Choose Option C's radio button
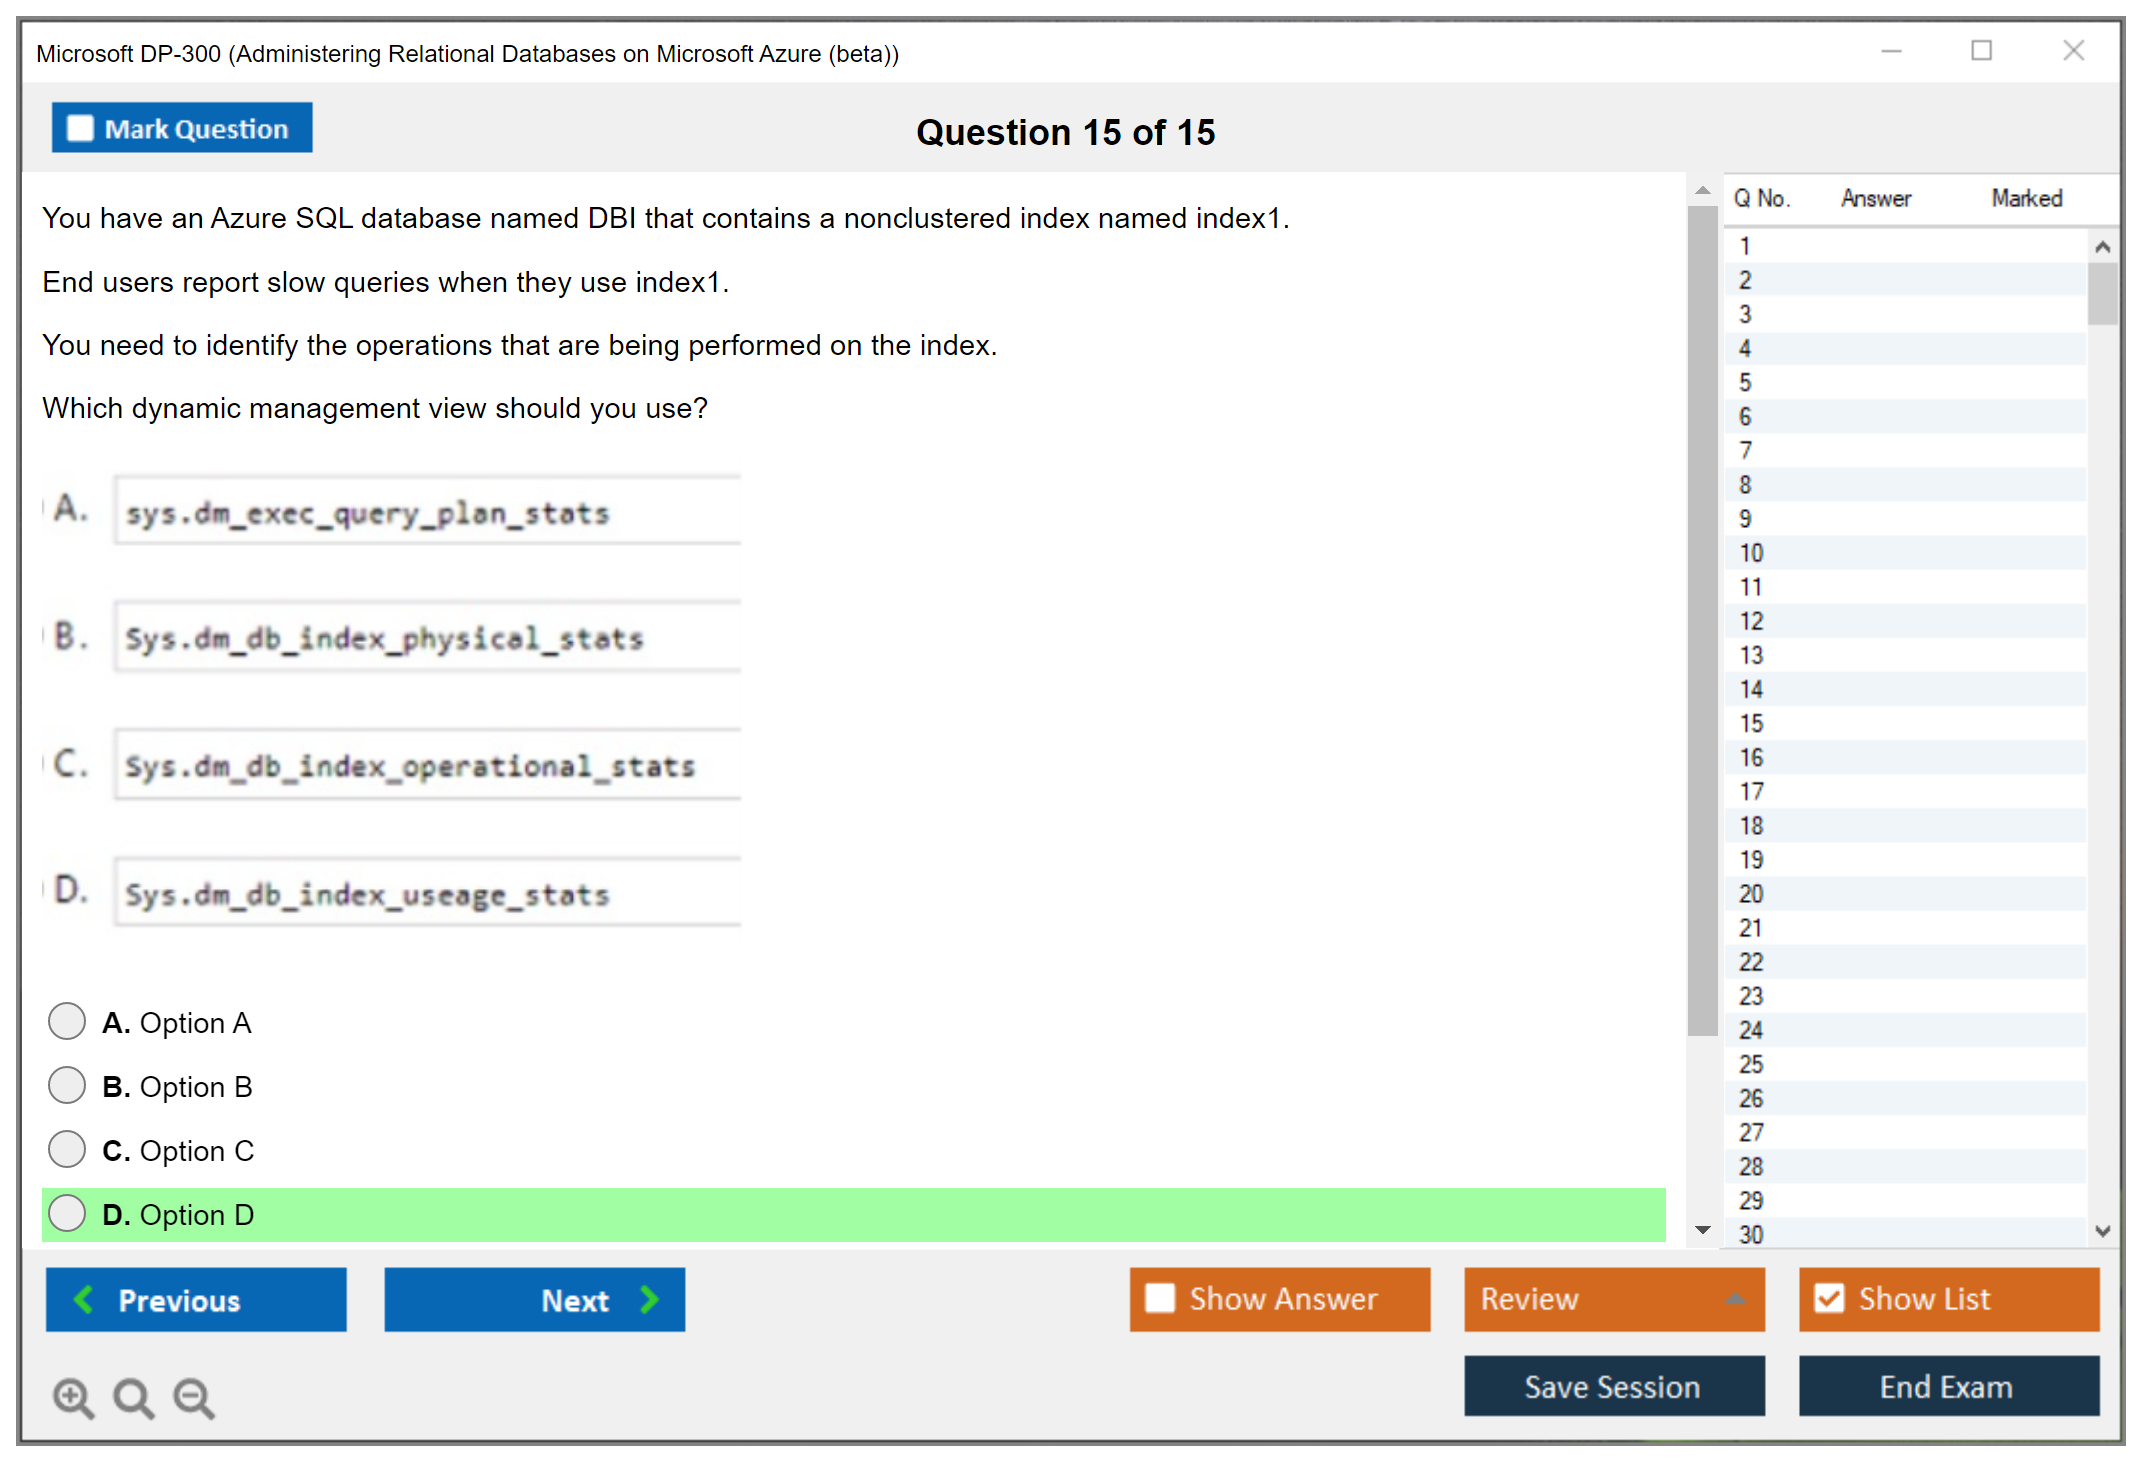Screen dimensions: 2150x1470 click(67, 1149)
